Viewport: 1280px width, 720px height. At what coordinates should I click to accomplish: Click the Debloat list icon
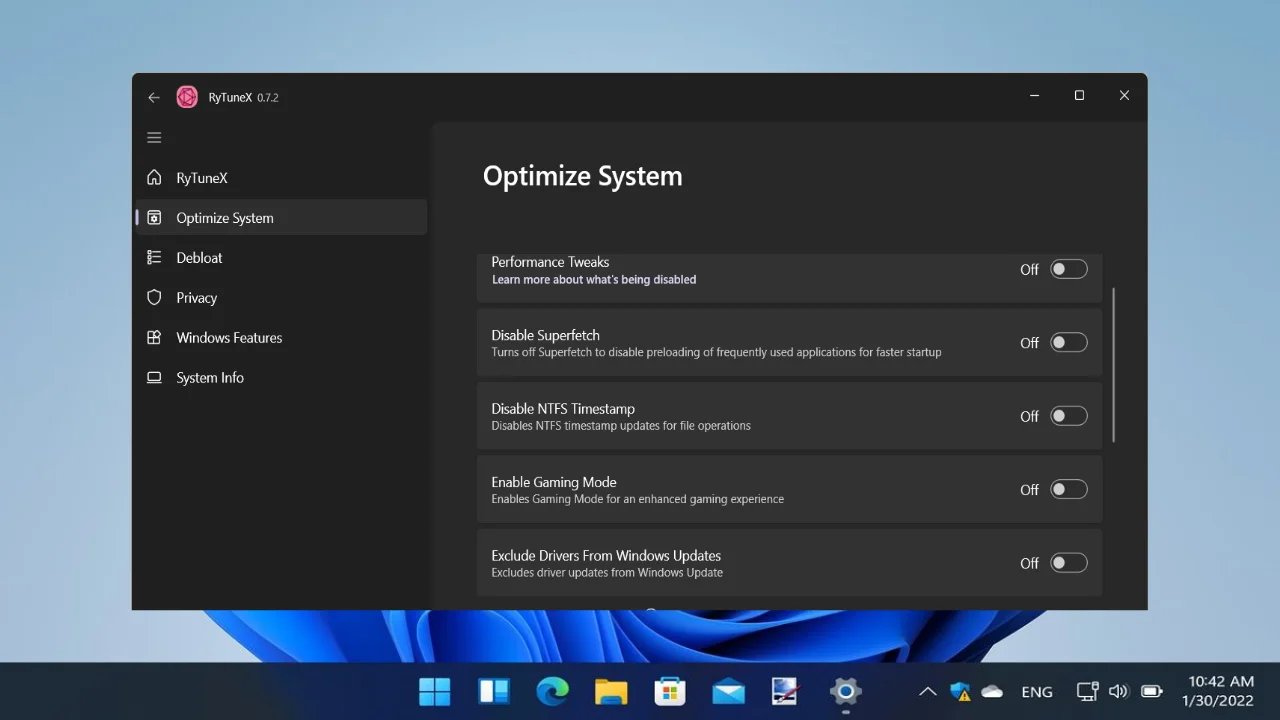tap(154, 258)
